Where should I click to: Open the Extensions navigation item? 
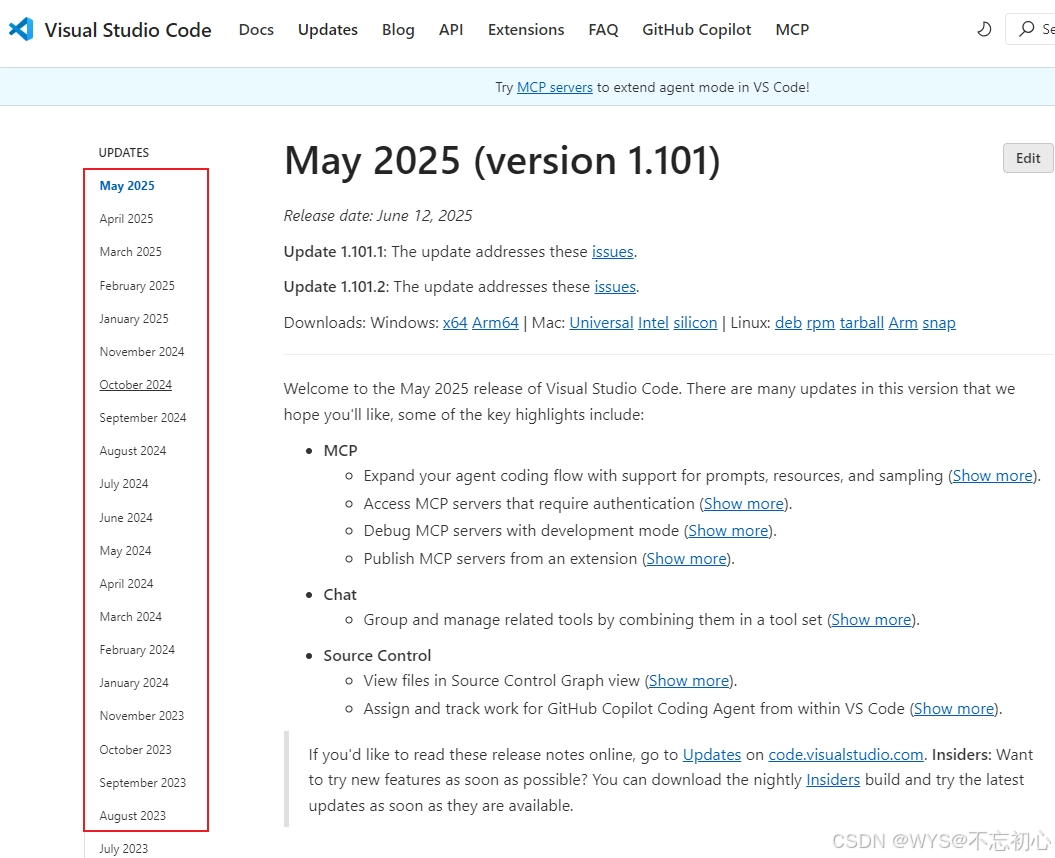(526, 30)
